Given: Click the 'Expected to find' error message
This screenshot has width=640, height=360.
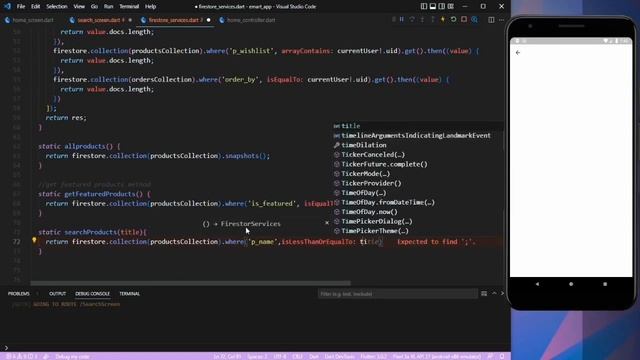Looking at the screenshot, I should coord(436,242).
